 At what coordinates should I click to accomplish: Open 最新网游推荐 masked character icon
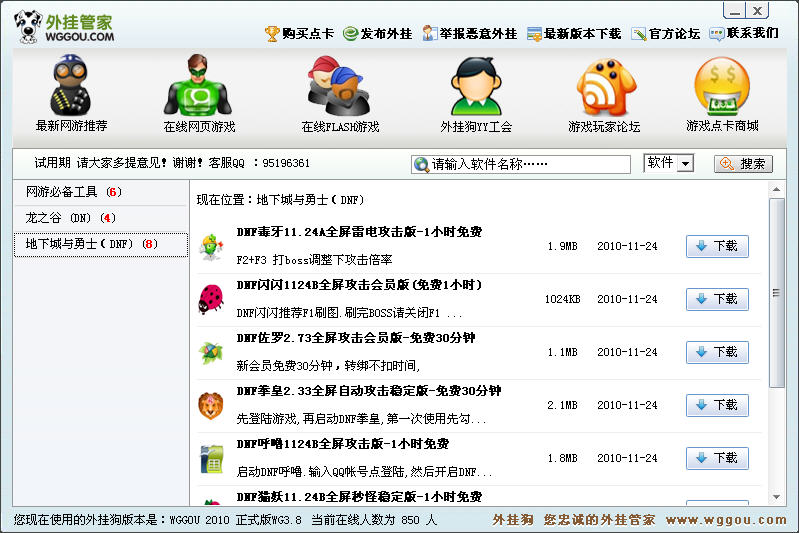pos(70,85)
